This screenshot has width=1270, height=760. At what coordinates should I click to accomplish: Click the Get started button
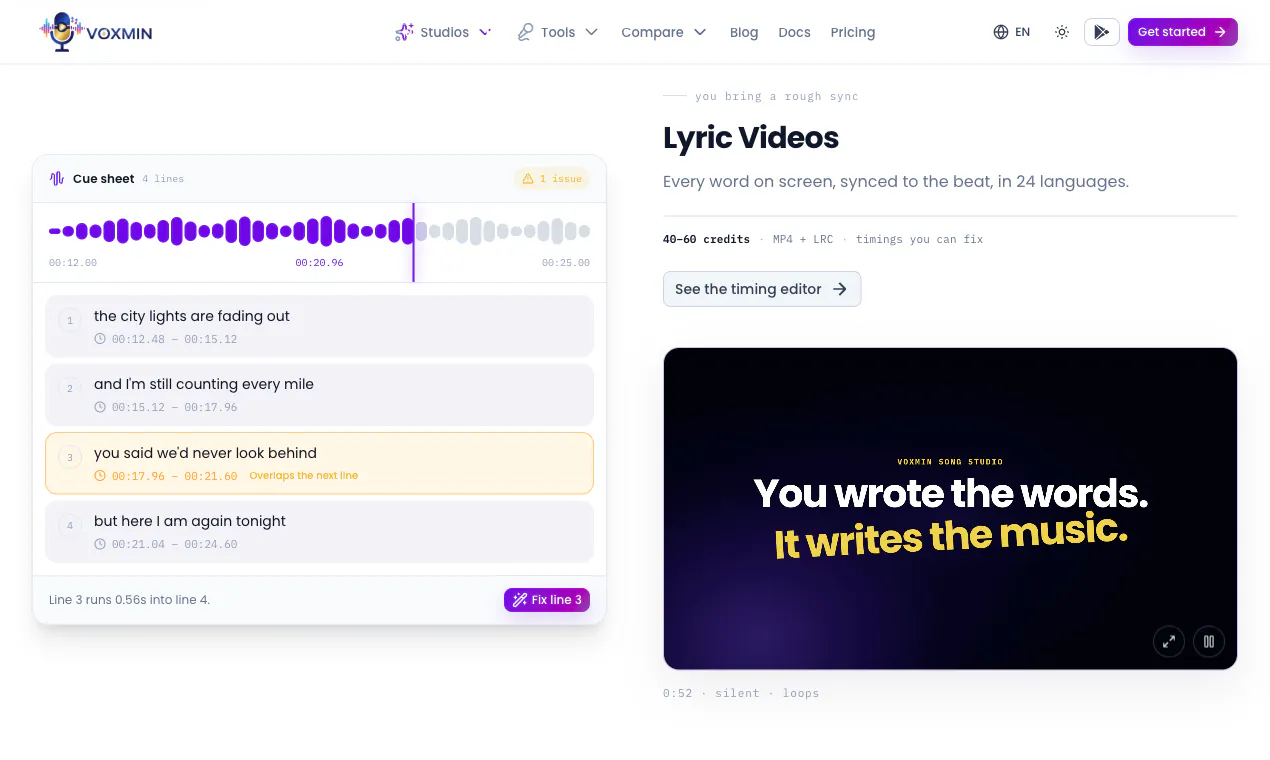pyautogui.click(x=1182, y=32)
